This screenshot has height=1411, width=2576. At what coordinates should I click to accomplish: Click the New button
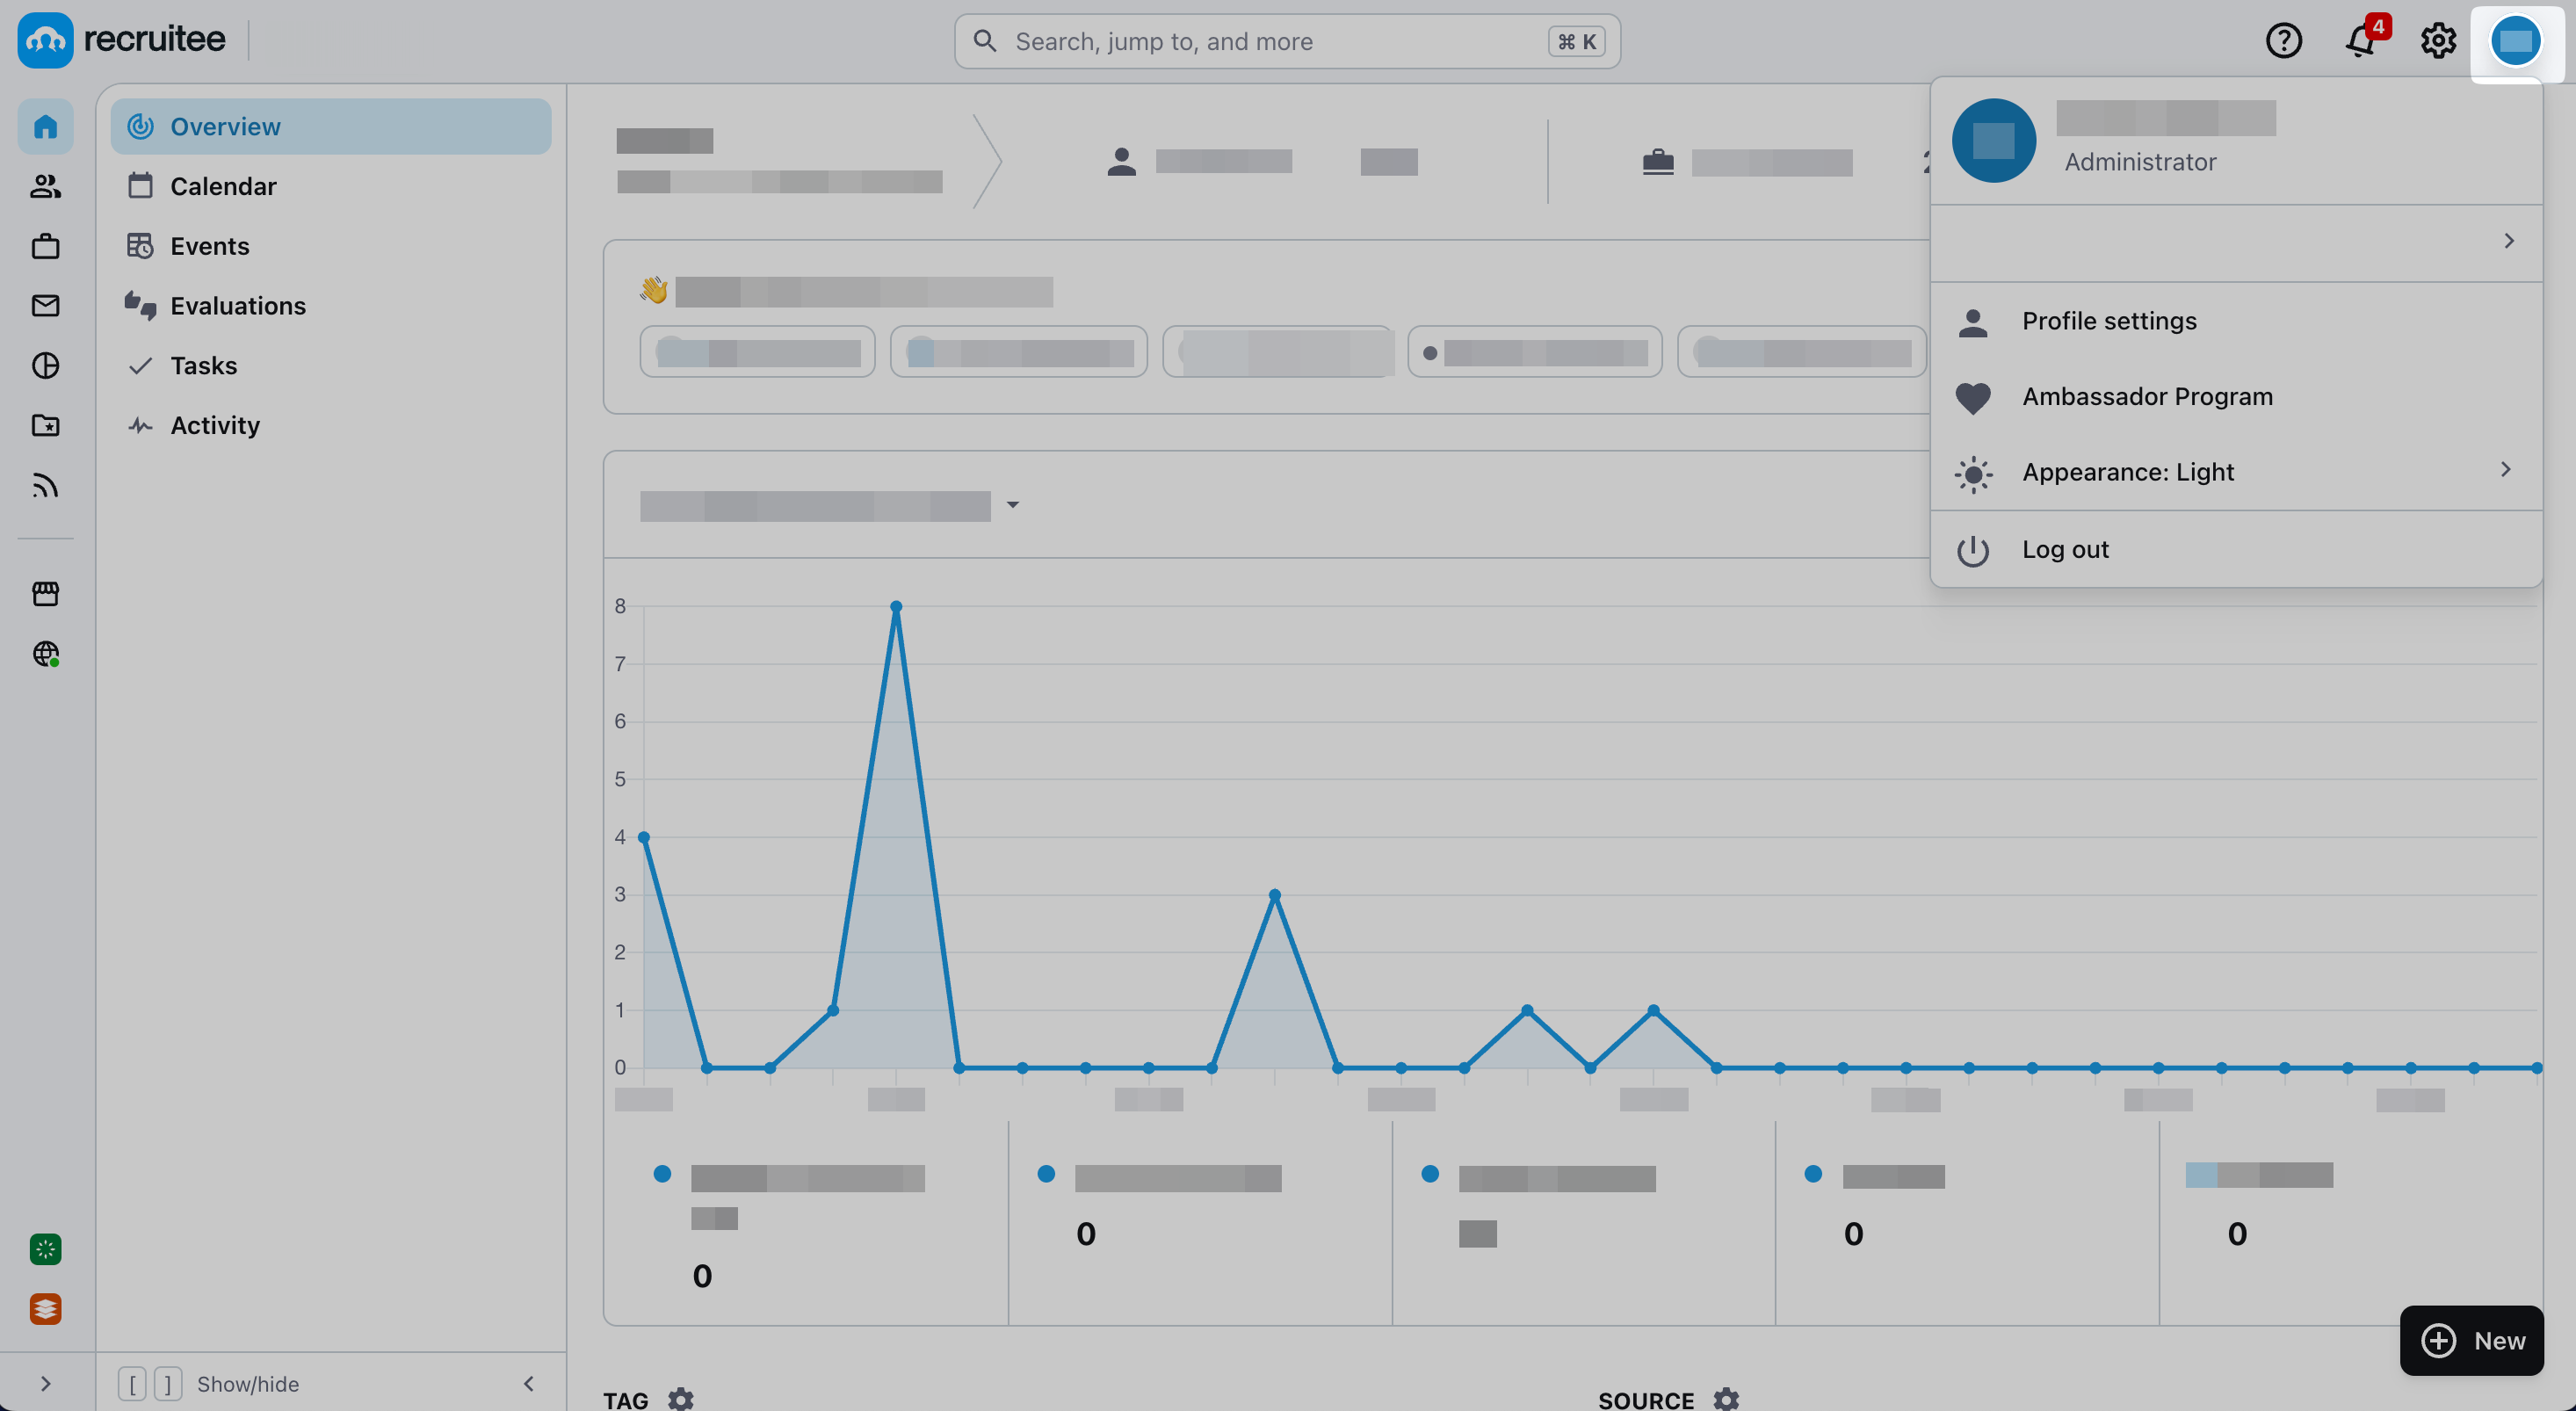(x=2471, y=1341)
